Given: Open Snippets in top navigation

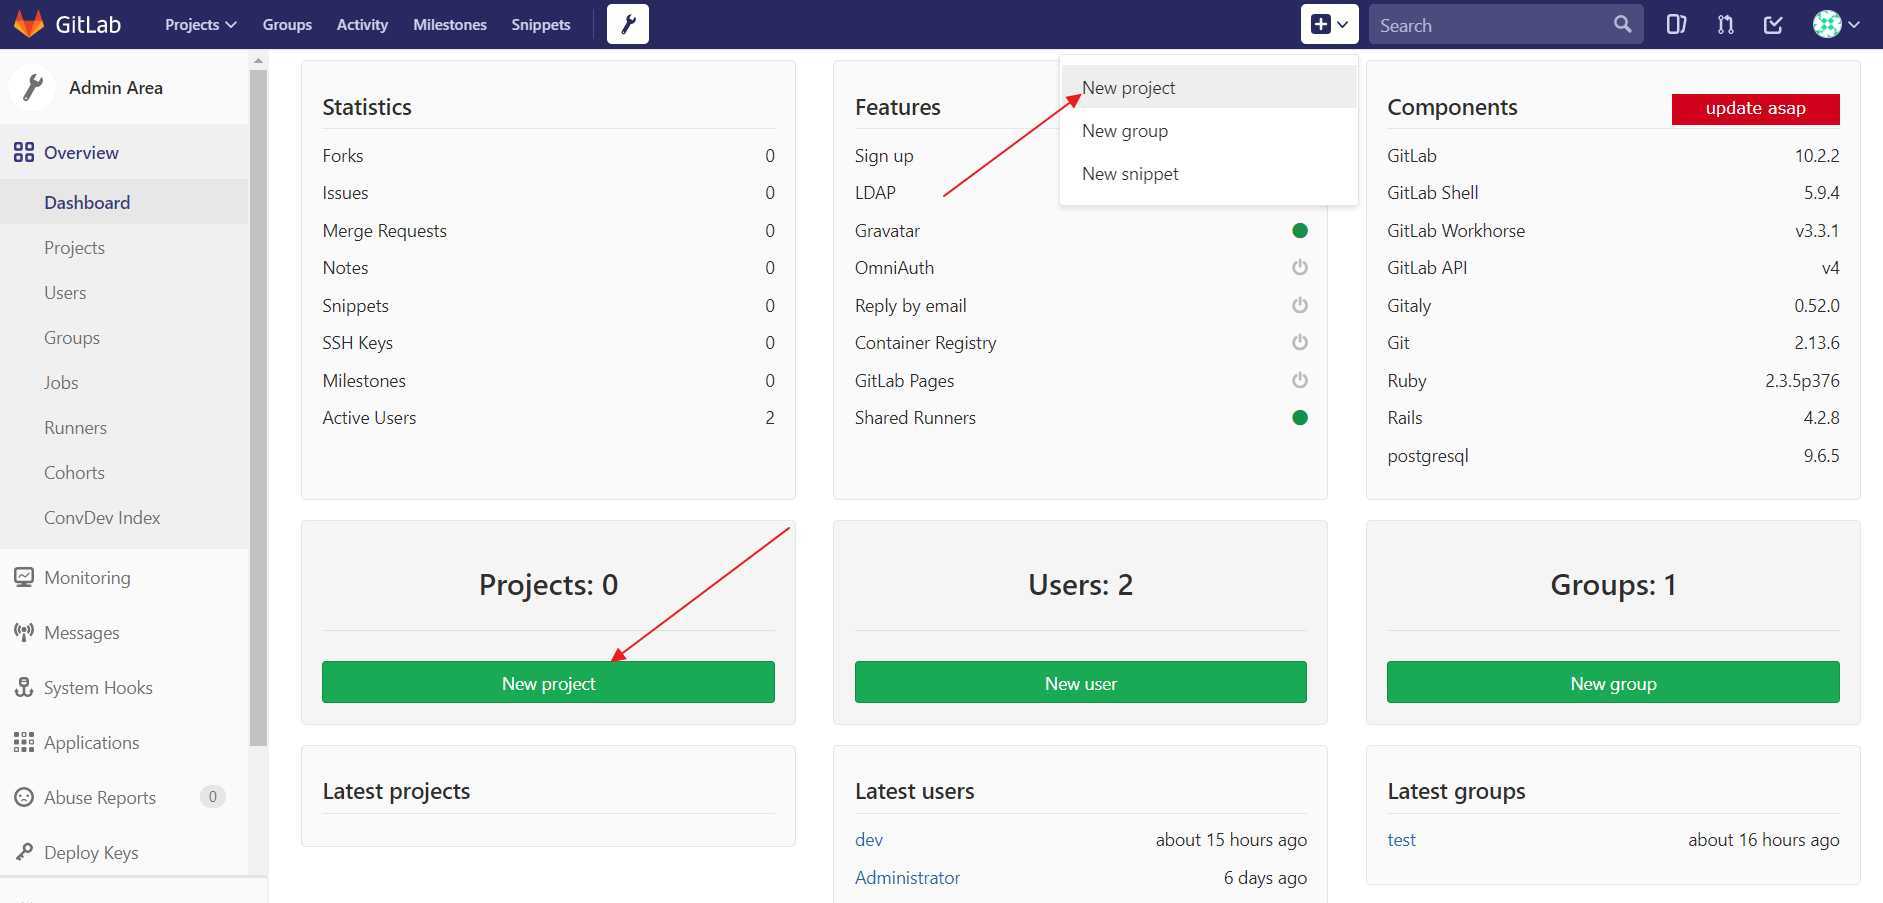Looking at the screenshot, I should coord(541,24).
